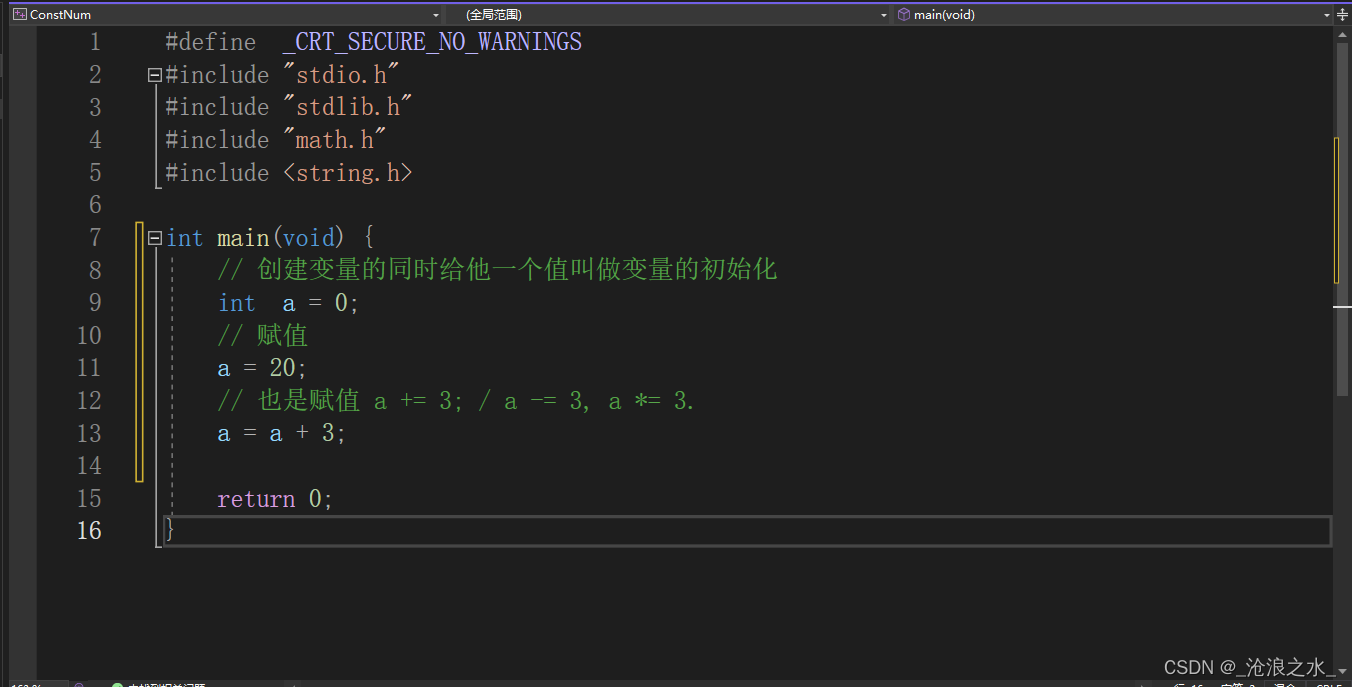This screenshot has width=1352, height=687.
Task: Click the "stdio.h" include text
Action: pos(341,75)
